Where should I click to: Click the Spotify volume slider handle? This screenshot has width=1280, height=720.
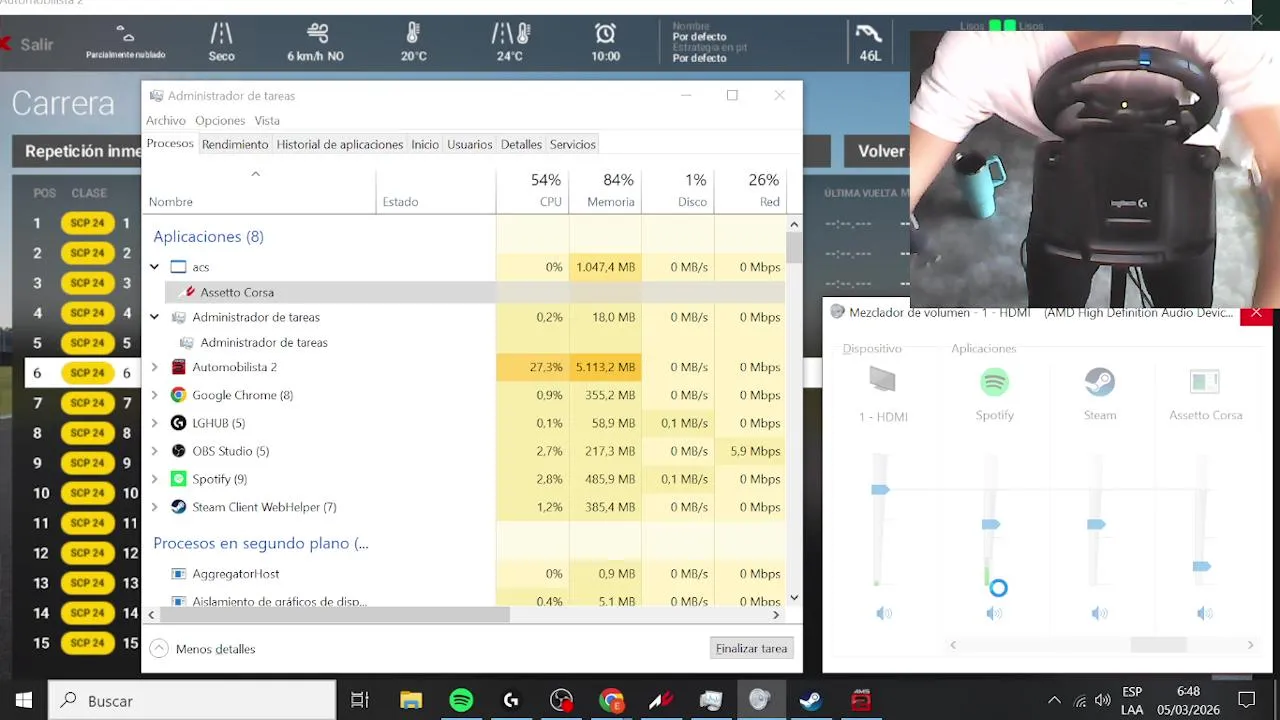[x=991, y=524]
